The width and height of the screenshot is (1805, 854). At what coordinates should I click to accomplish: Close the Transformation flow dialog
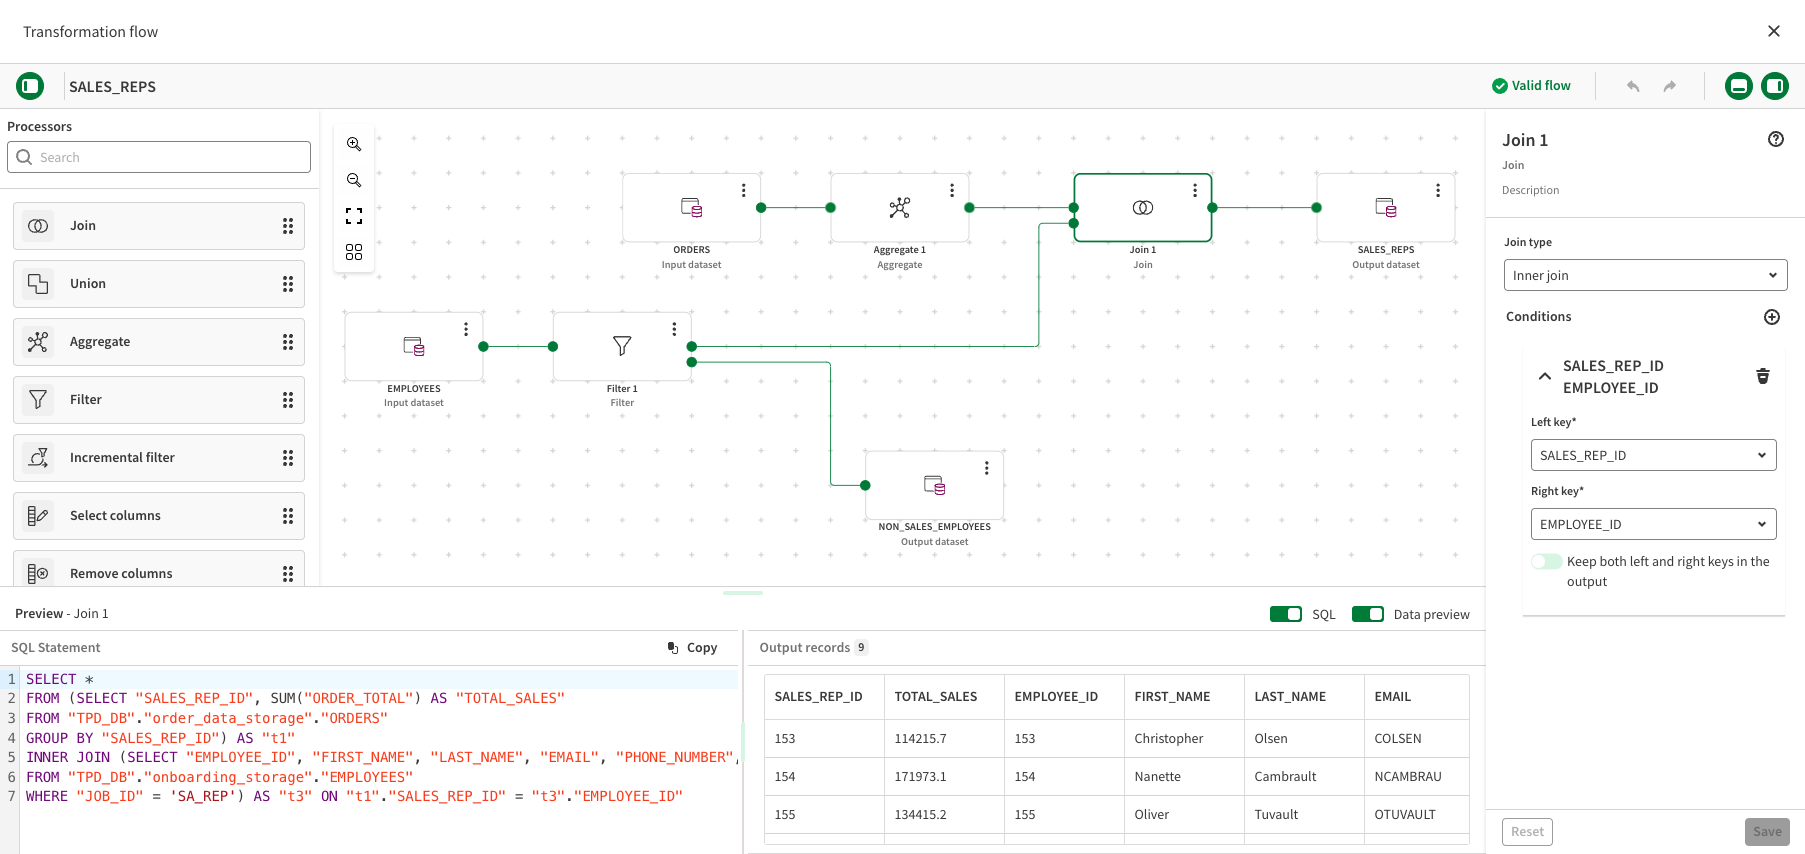click(1774, 31)
